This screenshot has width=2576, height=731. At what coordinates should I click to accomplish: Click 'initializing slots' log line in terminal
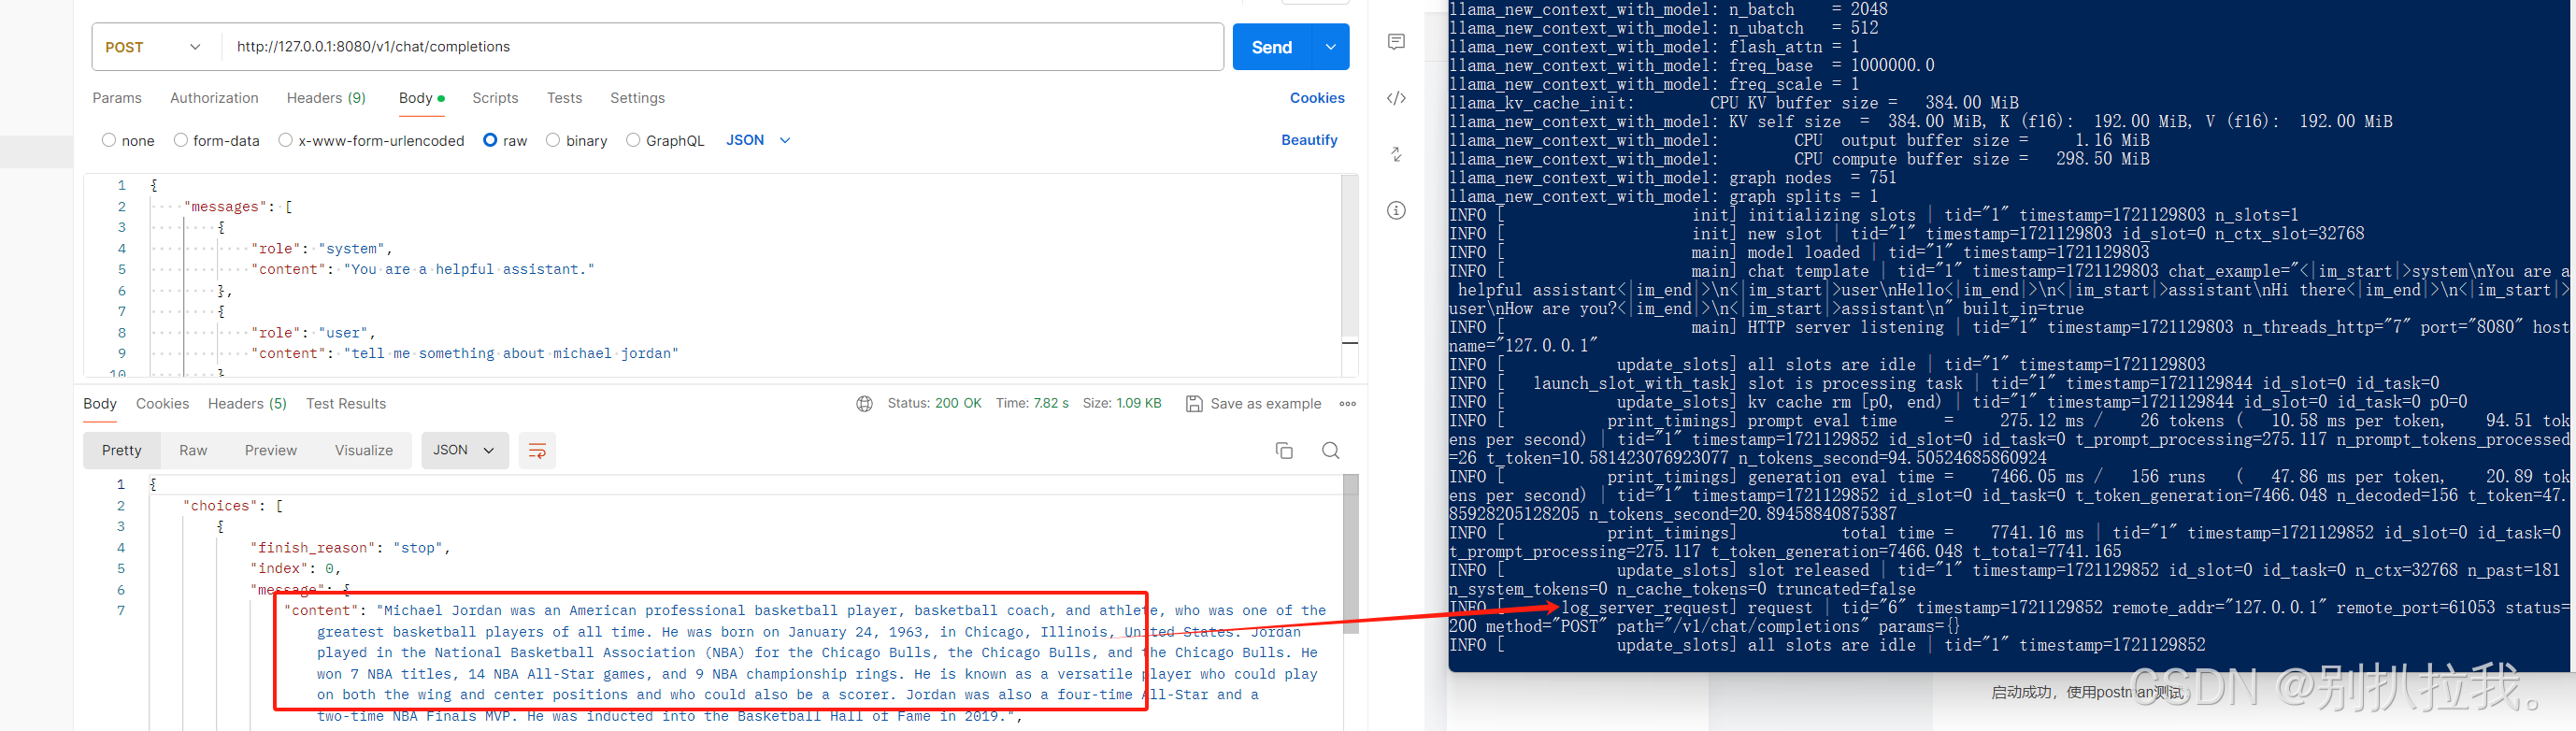pyautogui.click(x=1873, y=216)
